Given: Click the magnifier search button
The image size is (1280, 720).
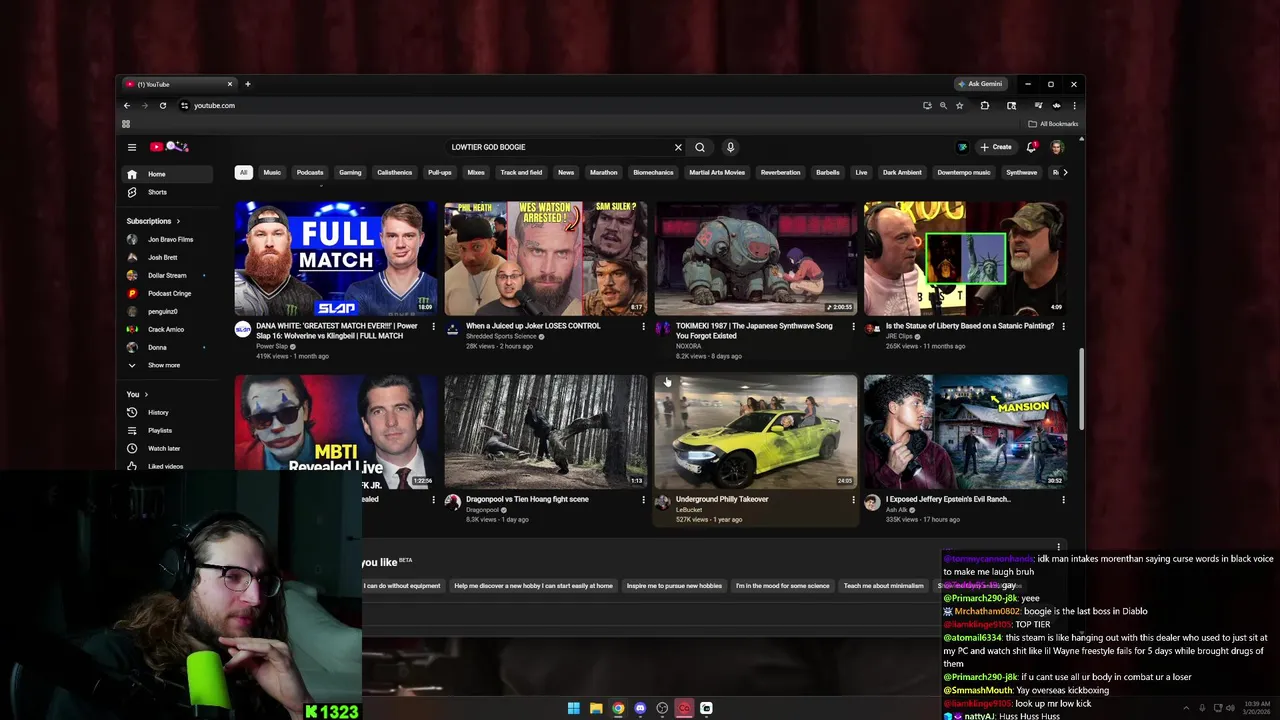Looking at the screenshot, I should (x=700, y=147).
